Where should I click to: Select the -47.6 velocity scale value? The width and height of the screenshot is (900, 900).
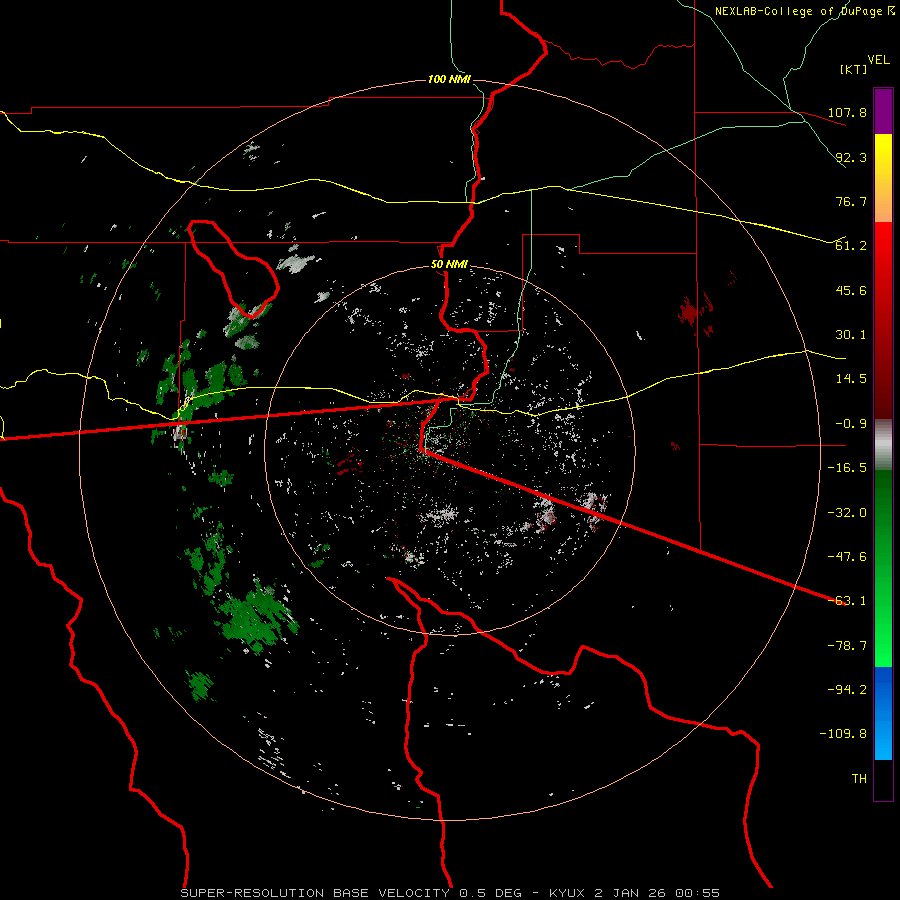point(847,557)
